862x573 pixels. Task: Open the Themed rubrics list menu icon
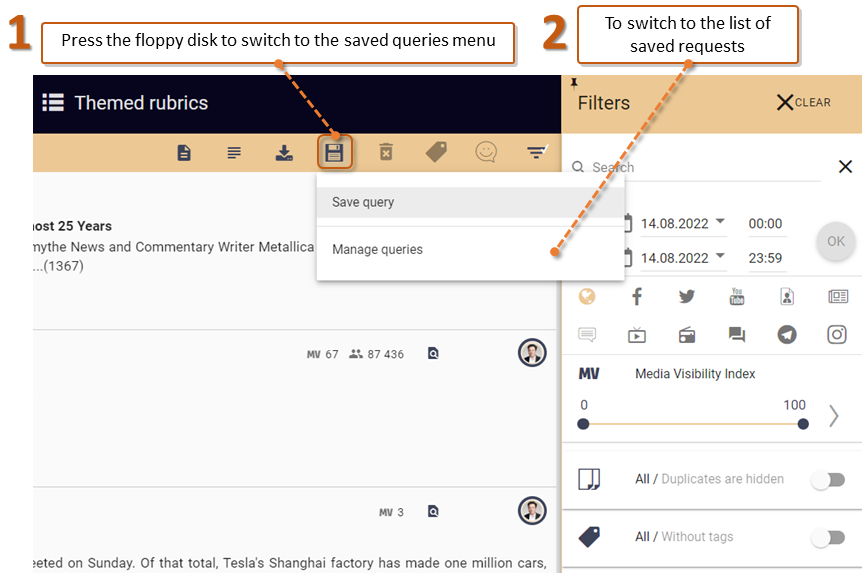pyautogui.click(x=53, y=102)
